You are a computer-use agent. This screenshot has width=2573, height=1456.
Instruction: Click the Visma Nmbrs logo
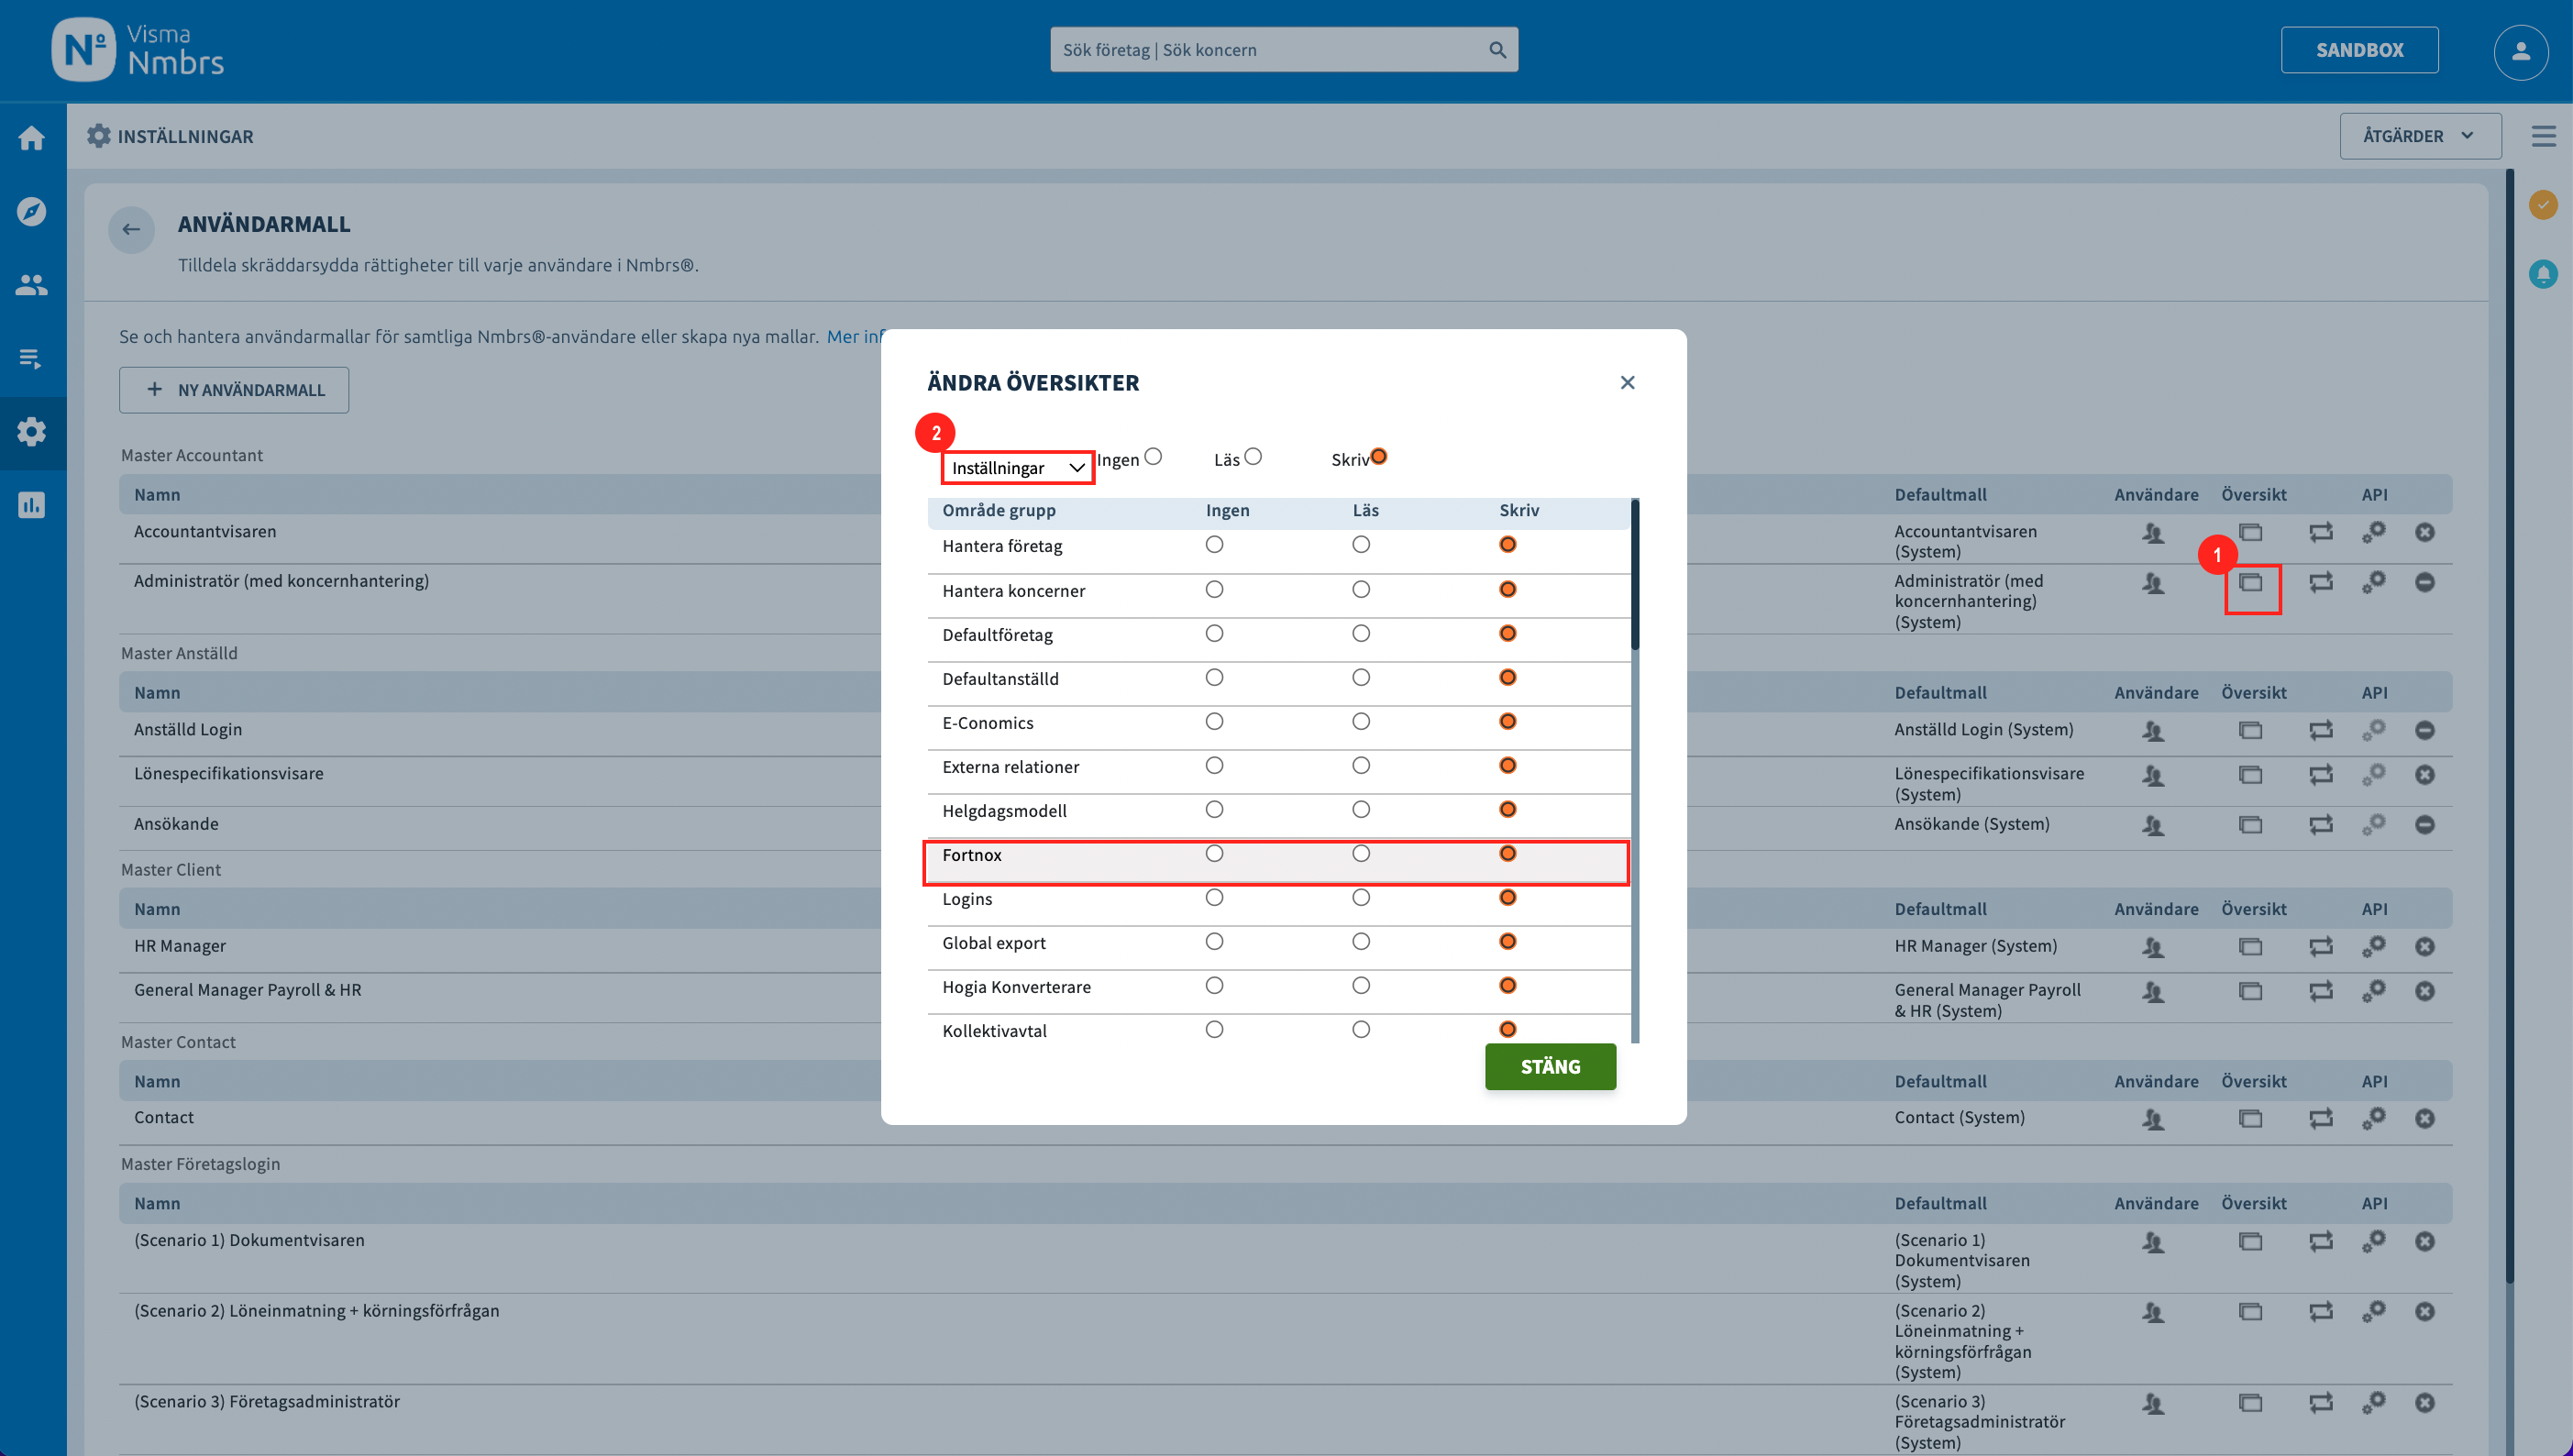point(138,50)
